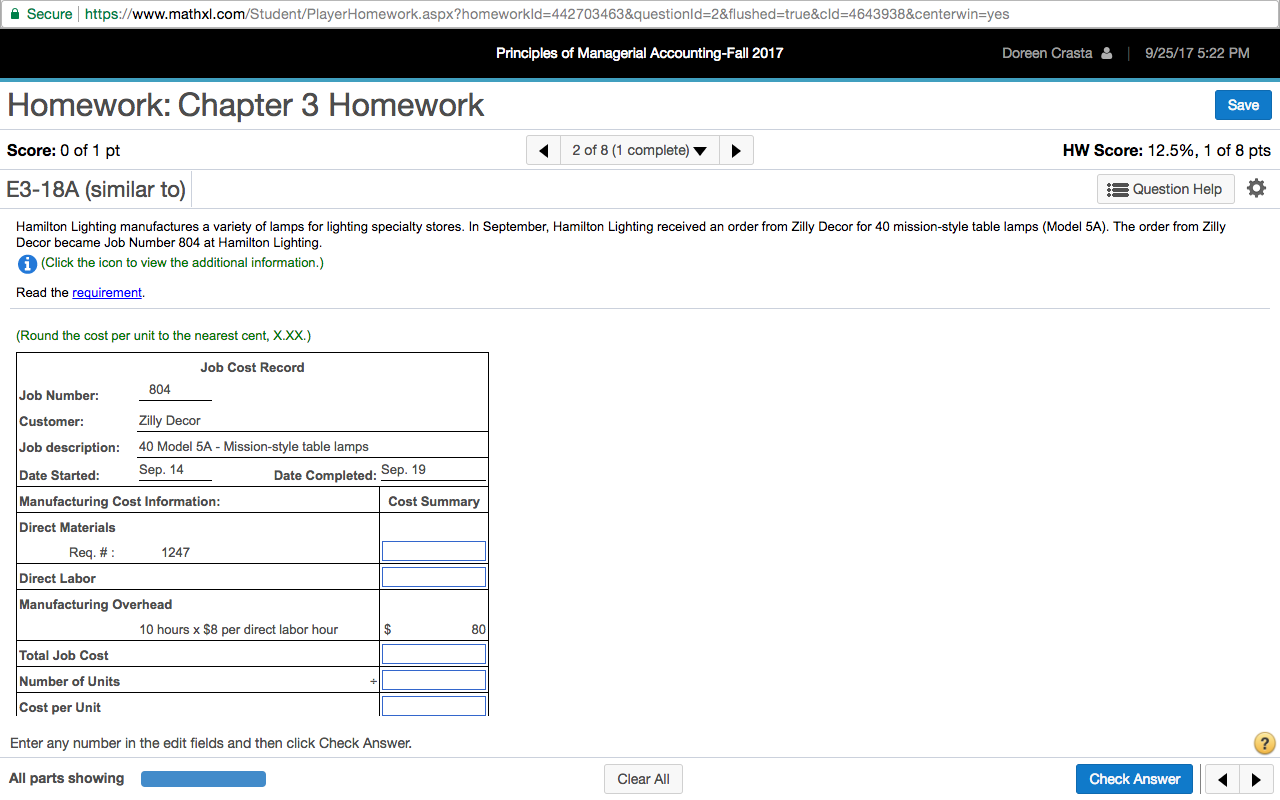Viewport: 1280px width, 800px height.
Task: Click the 'Homework: Chapter 3 Homework' heading
Action: coord(246,105)
